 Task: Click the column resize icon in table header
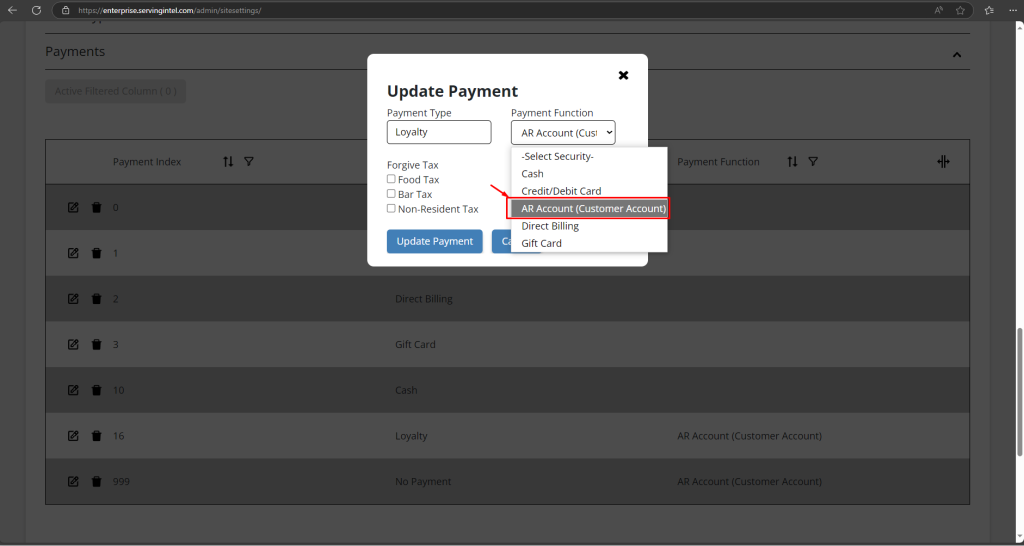[943, 161]
